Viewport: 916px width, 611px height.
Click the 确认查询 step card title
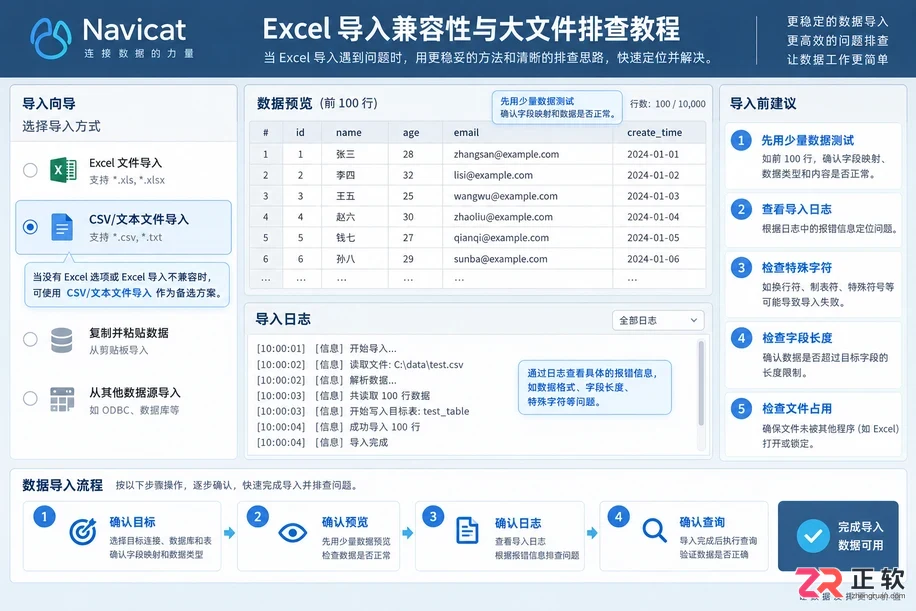click(702, 522)
